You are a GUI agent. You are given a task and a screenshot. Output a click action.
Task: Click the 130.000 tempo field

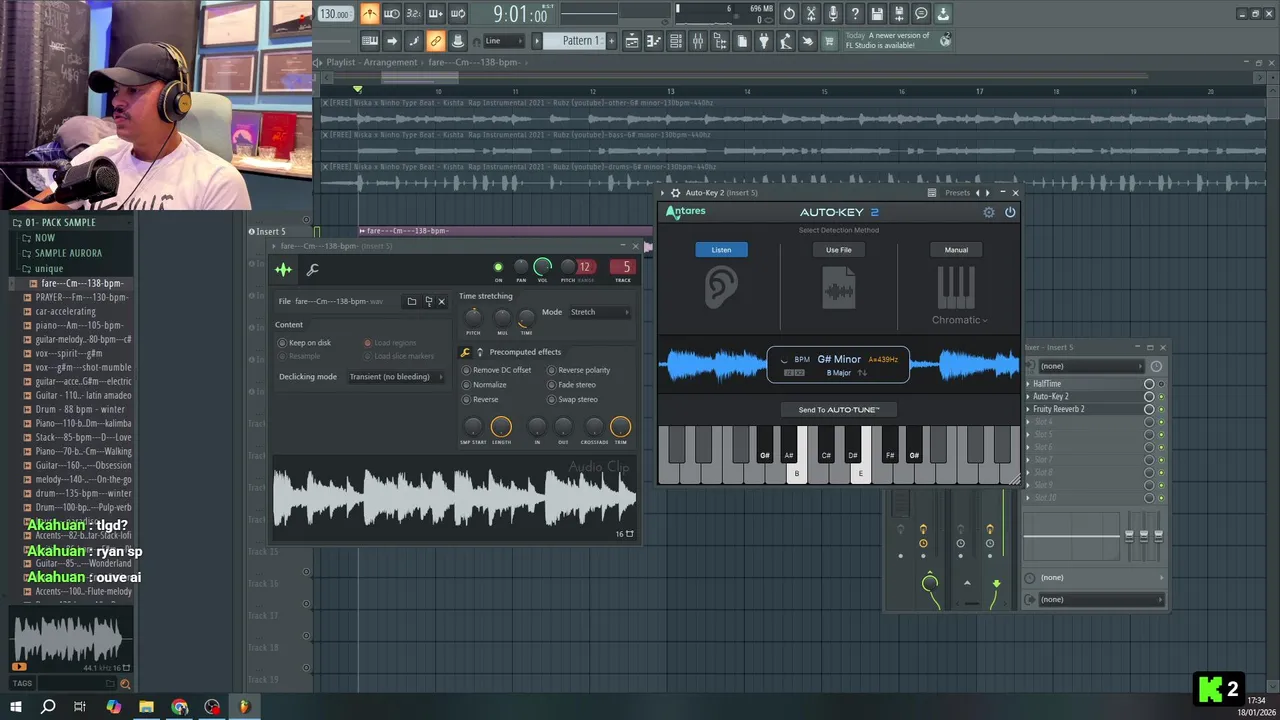tap(334, 14)
